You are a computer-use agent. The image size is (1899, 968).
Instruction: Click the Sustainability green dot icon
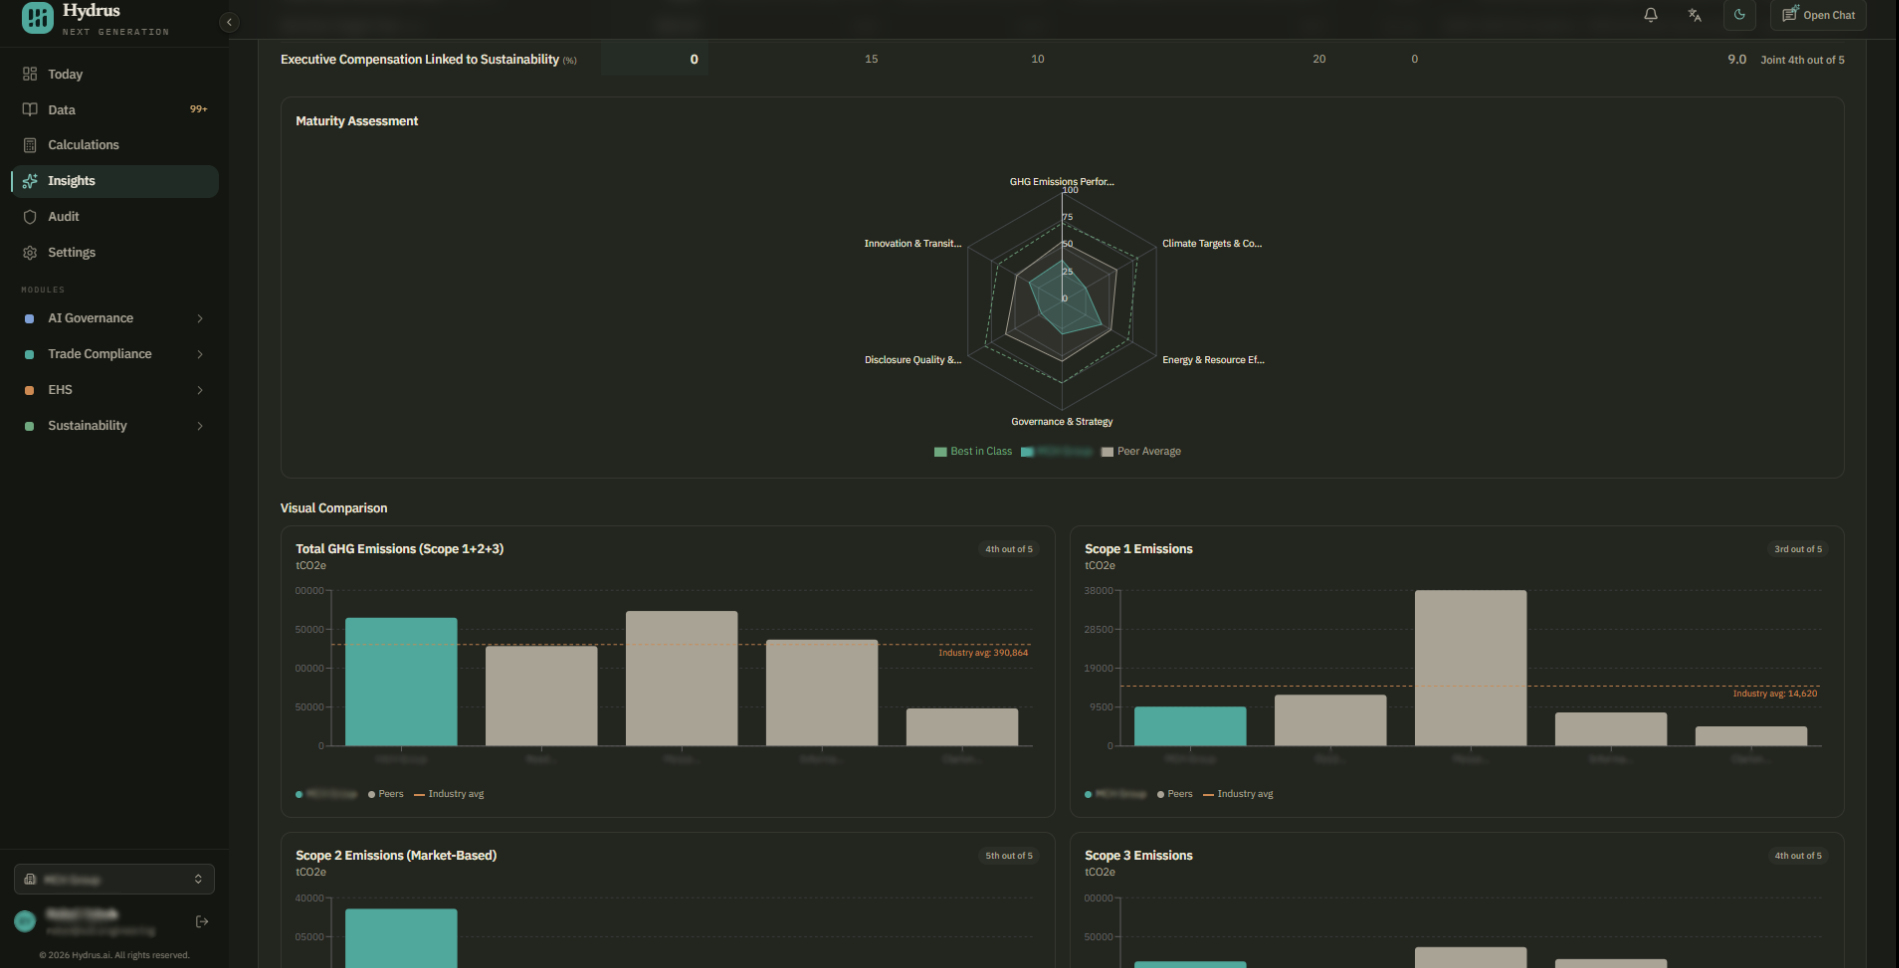tap(29, 427)
